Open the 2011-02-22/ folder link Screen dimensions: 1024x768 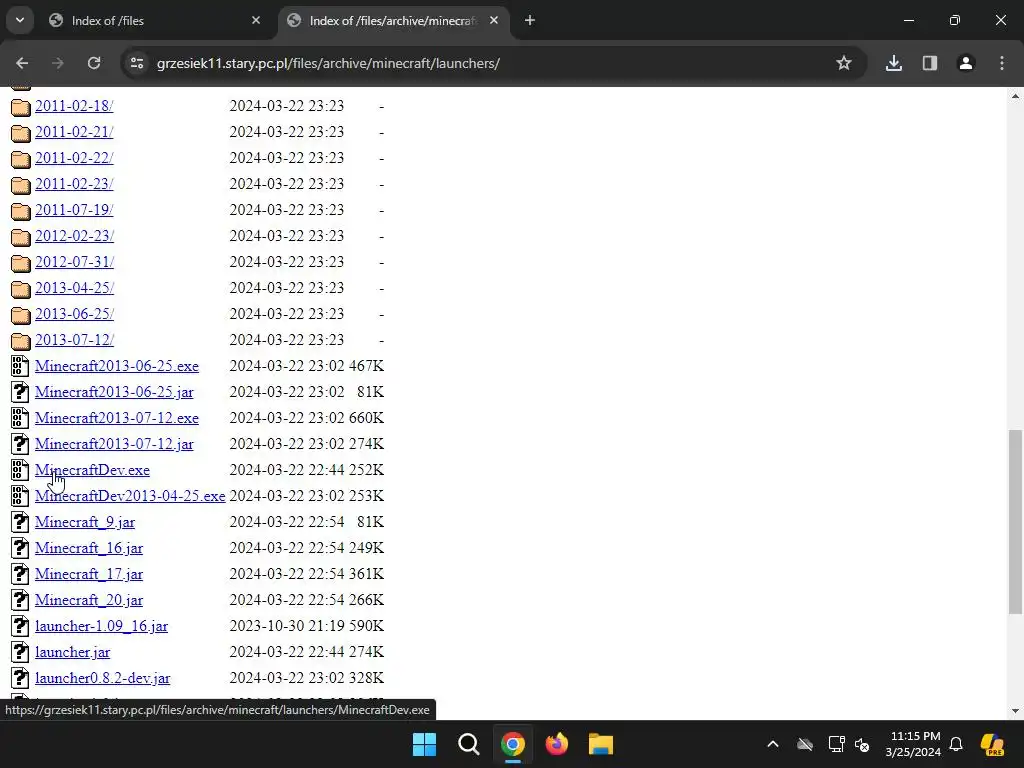[74, 158]
